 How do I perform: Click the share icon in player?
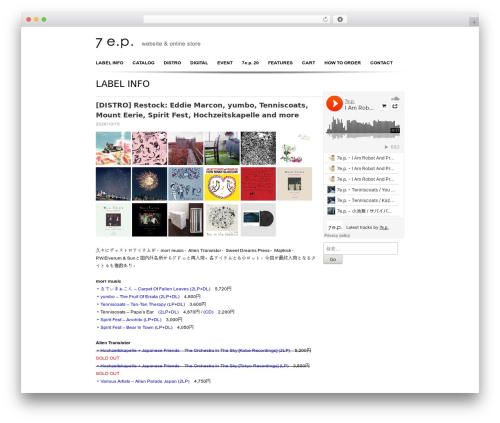point(395,106)
